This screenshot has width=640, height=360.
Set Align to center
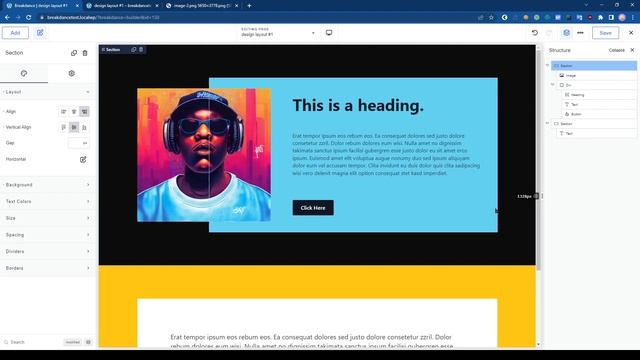(74, 111)
